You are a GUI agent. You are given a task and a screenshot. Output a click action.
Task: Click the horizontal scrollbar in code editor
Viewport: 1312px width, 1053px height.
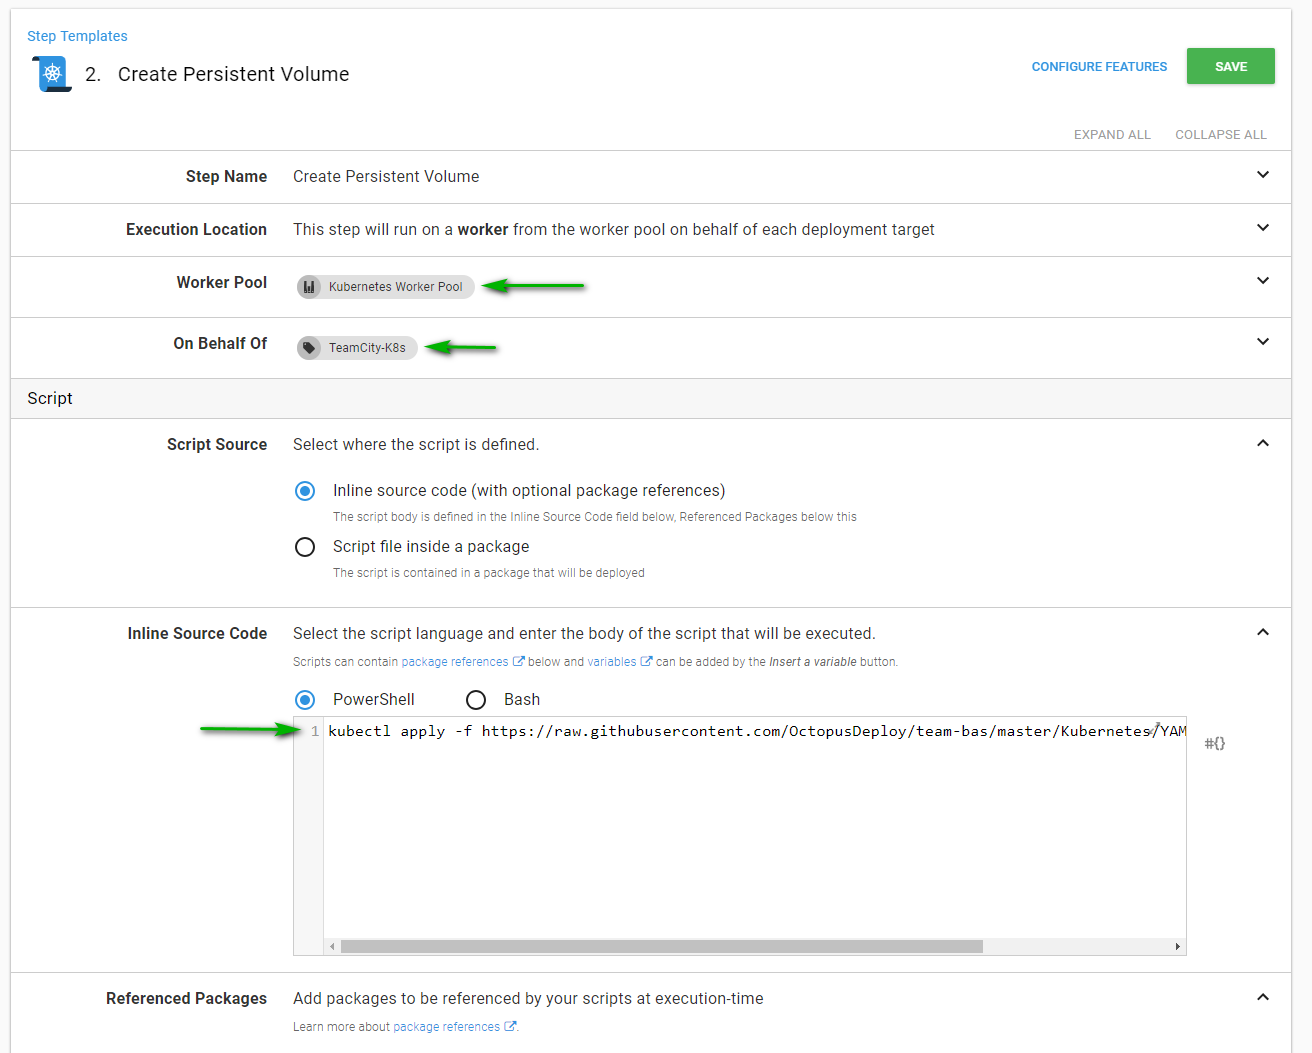click(661, 946)
